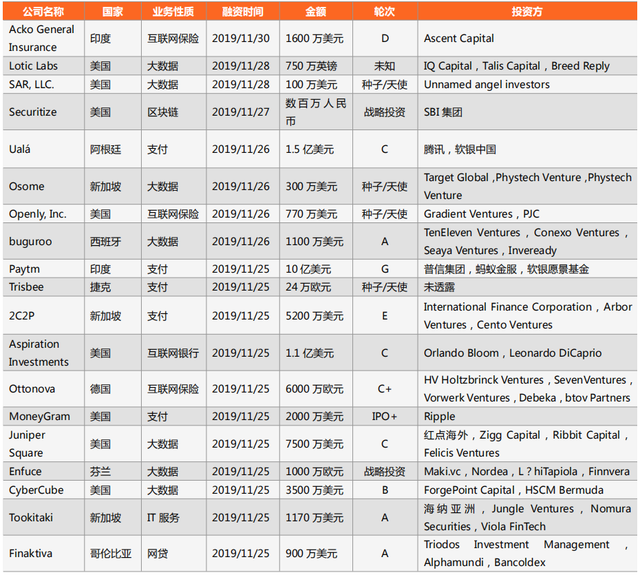640x575 pixels.
Task: Click the 7500 万美元 amount cell
Action: click(x=314, y=444)
